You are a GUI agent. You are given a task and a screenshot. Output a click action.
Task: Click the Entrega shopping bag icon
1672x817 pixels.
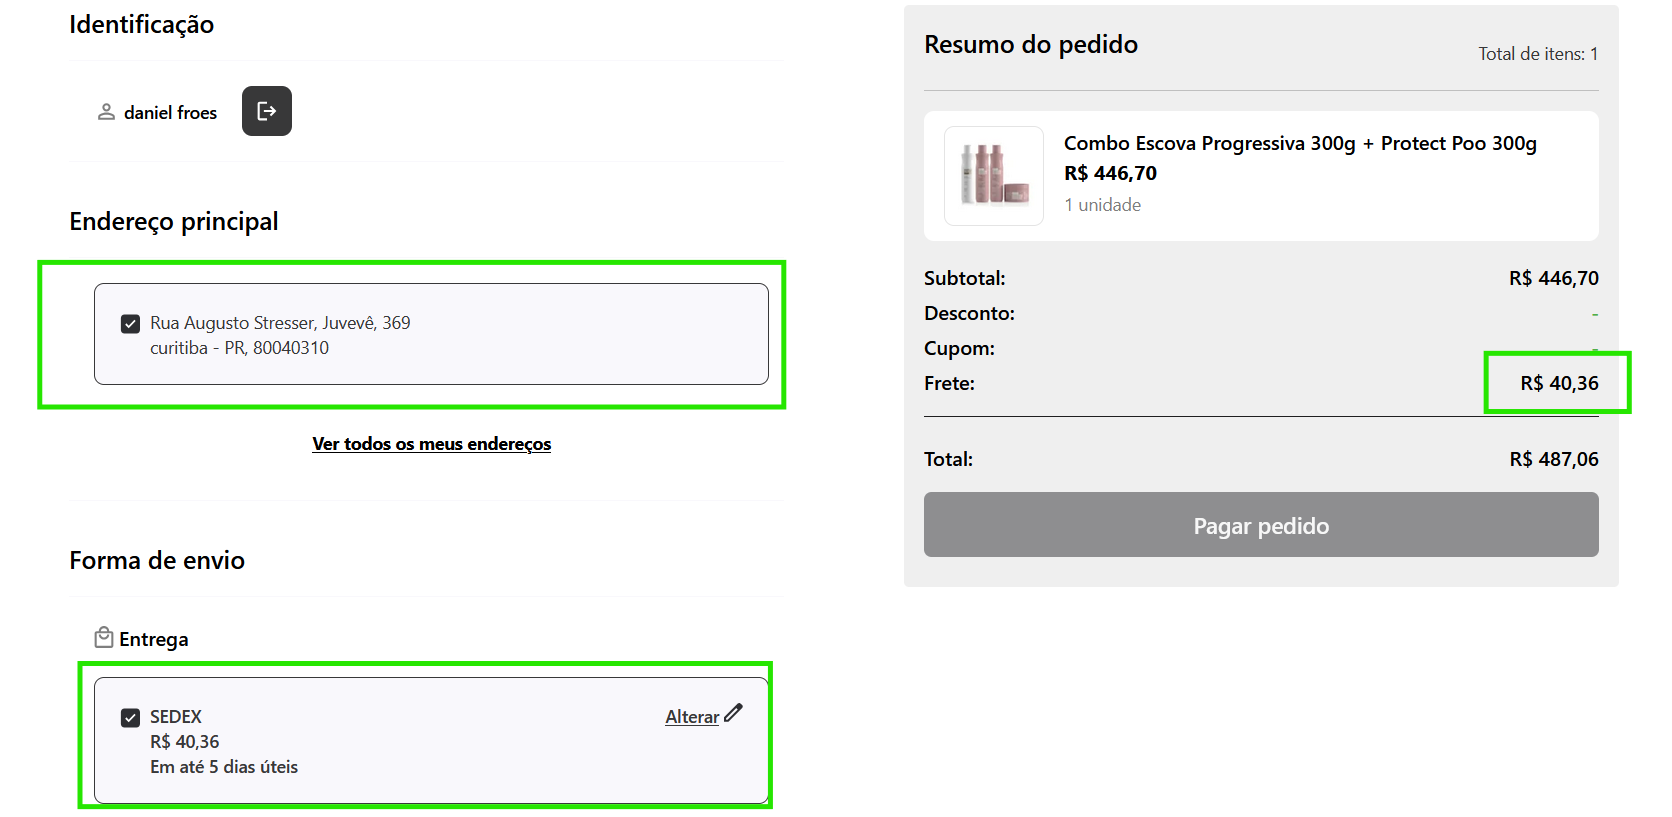click(x=103, y=637)
